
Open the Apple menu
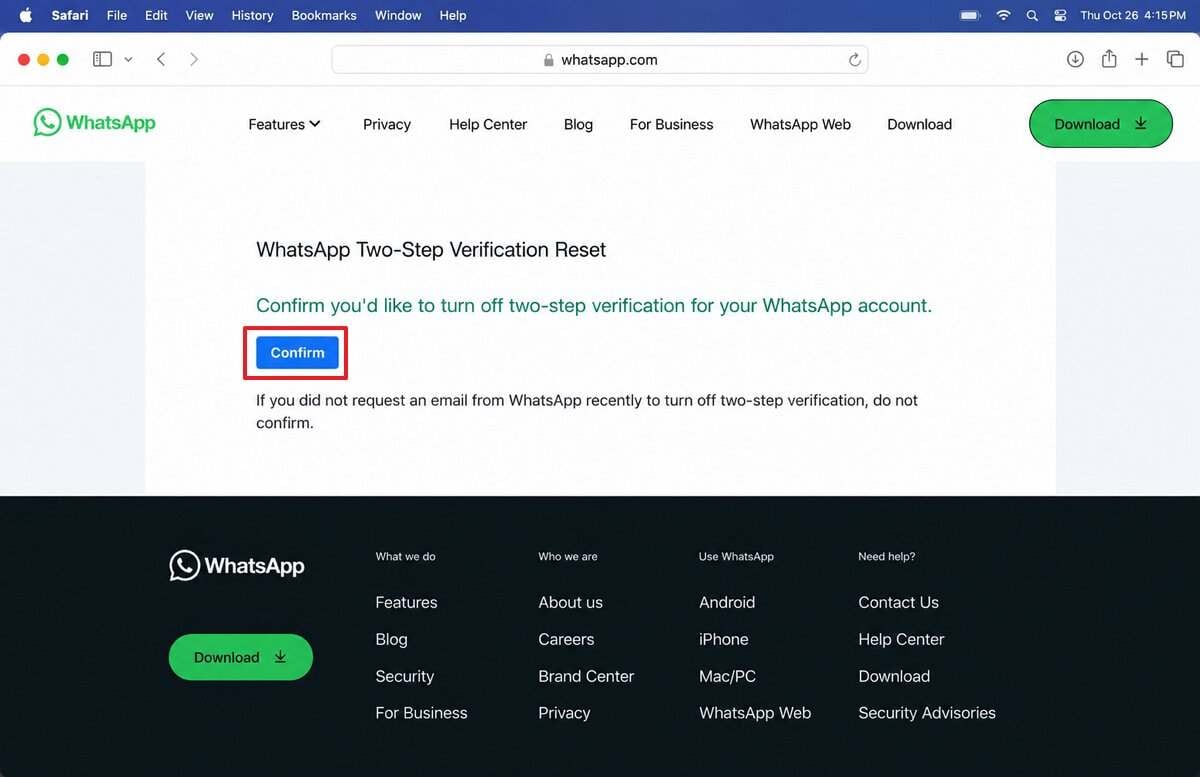(x=26, y=15)
